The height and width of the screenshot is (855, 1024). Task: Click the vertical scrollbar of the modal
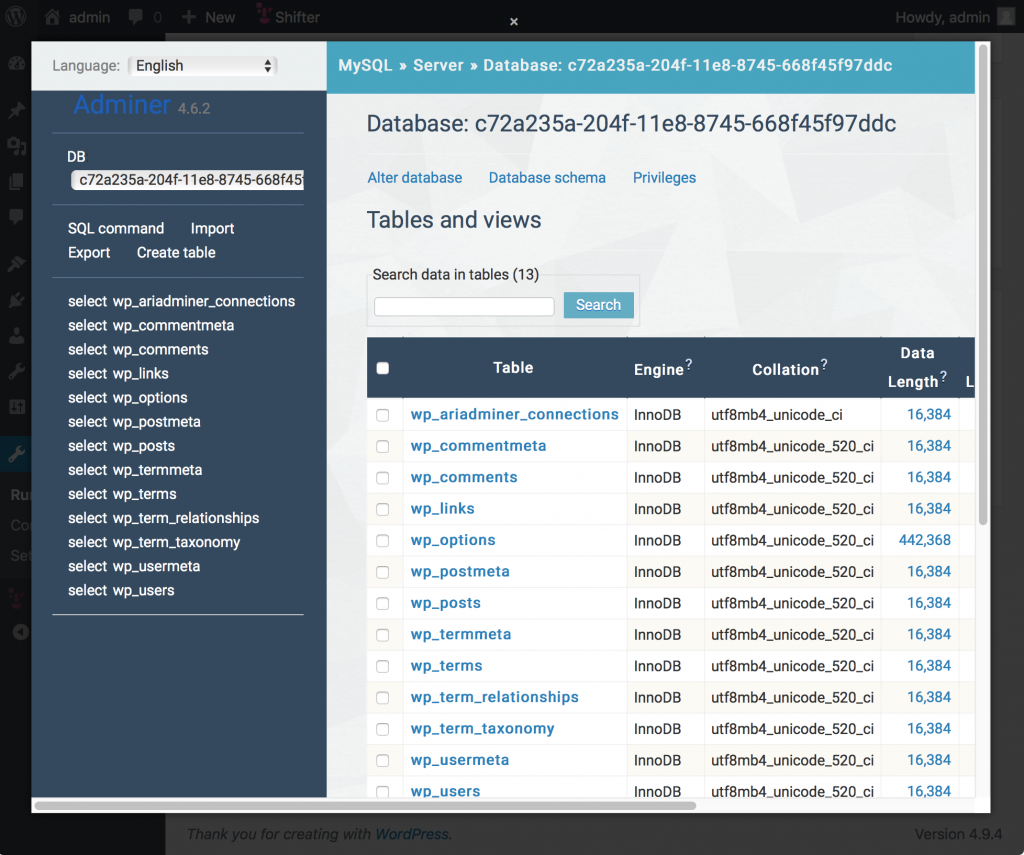(x=982, y=284)
